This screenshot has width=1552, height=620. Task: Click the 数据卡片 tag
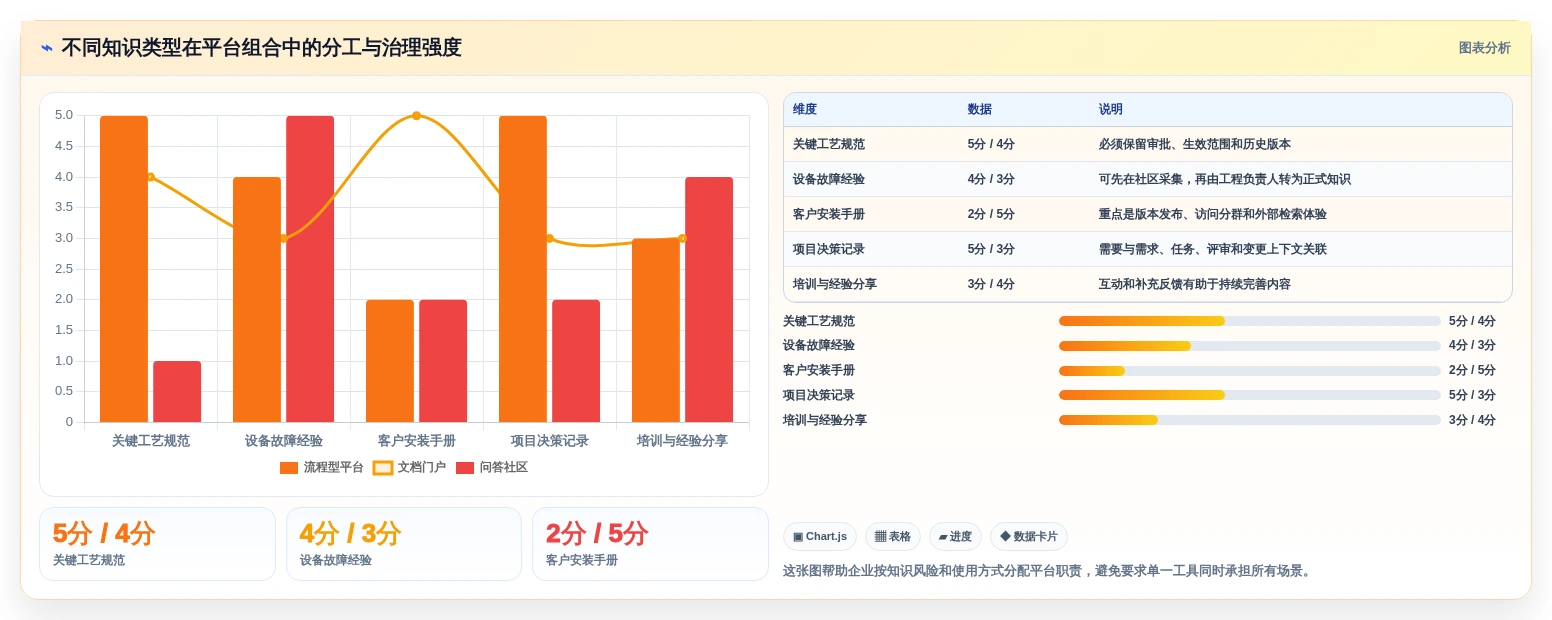tap(1029, 536)
